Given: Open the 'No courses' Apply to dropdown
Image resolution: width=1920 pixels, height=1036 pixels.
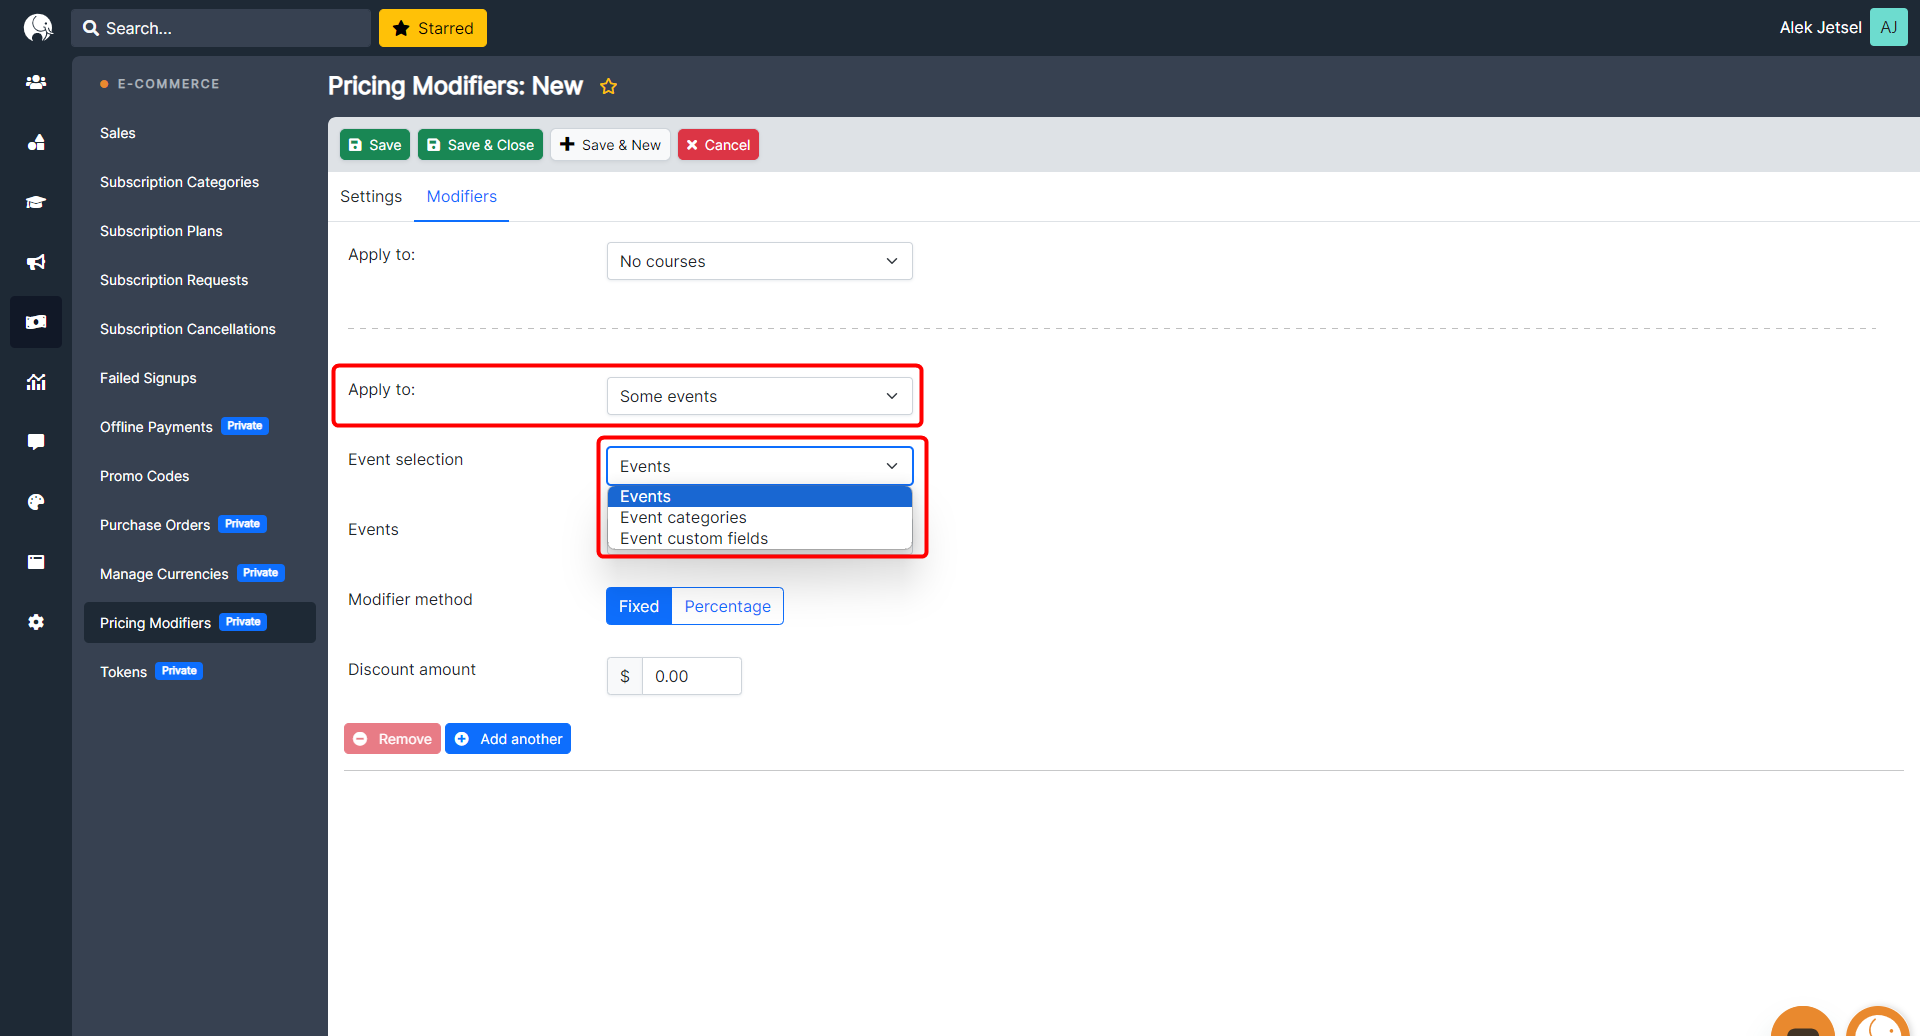Looking at the screenshot, I should coord(760,261).
